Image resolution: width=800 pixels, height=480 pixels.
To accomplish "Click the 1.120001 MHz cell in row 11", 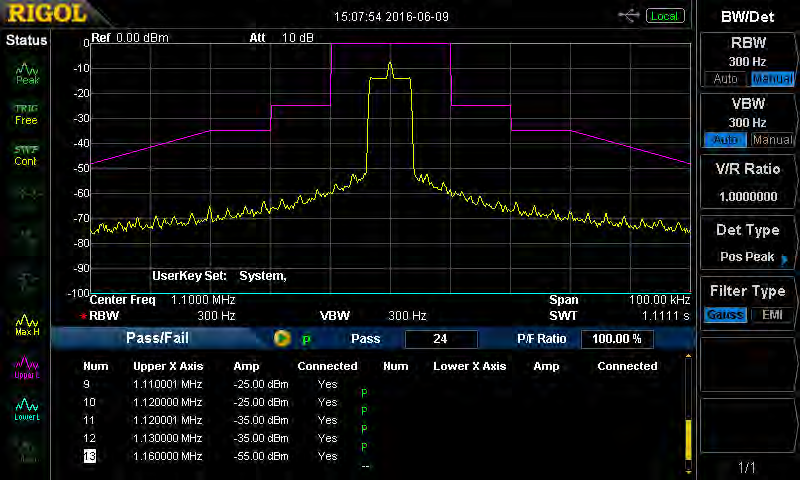I will click(x=167, y=420).
